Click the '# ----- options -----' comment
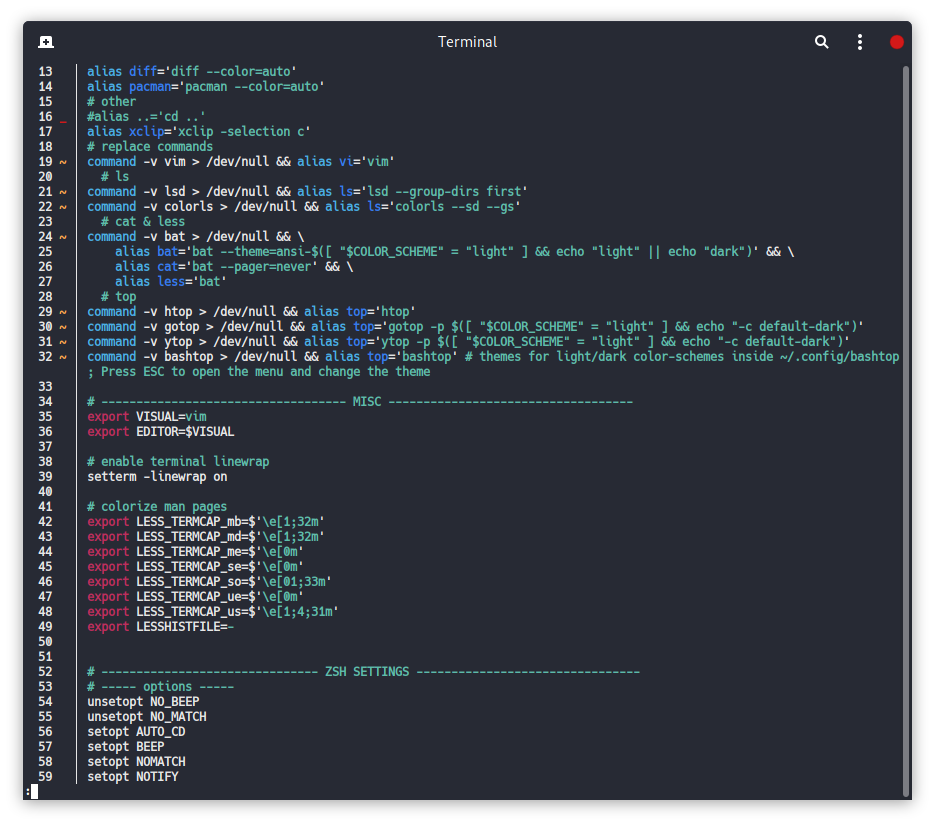Image resolution: width=935 pixels, height=825 pixels. (x=160, y=687)
